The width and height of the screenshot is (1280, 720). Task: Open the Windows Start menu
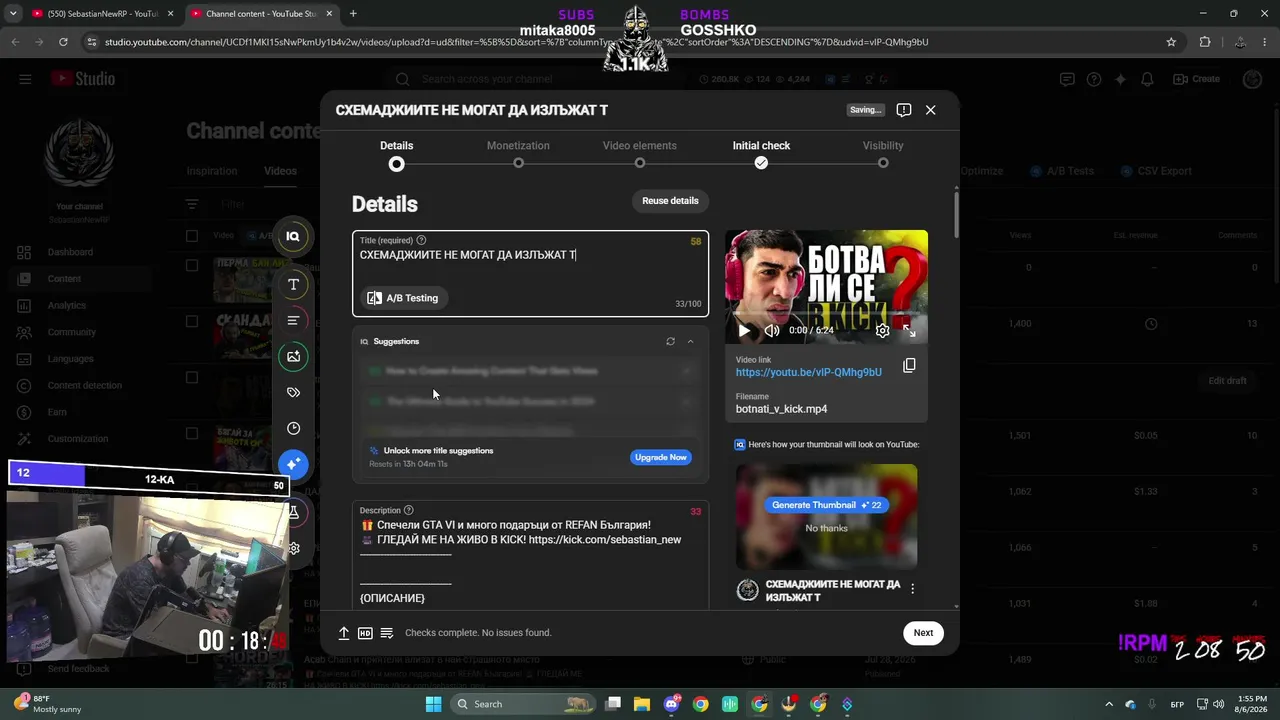pos(433,704)
